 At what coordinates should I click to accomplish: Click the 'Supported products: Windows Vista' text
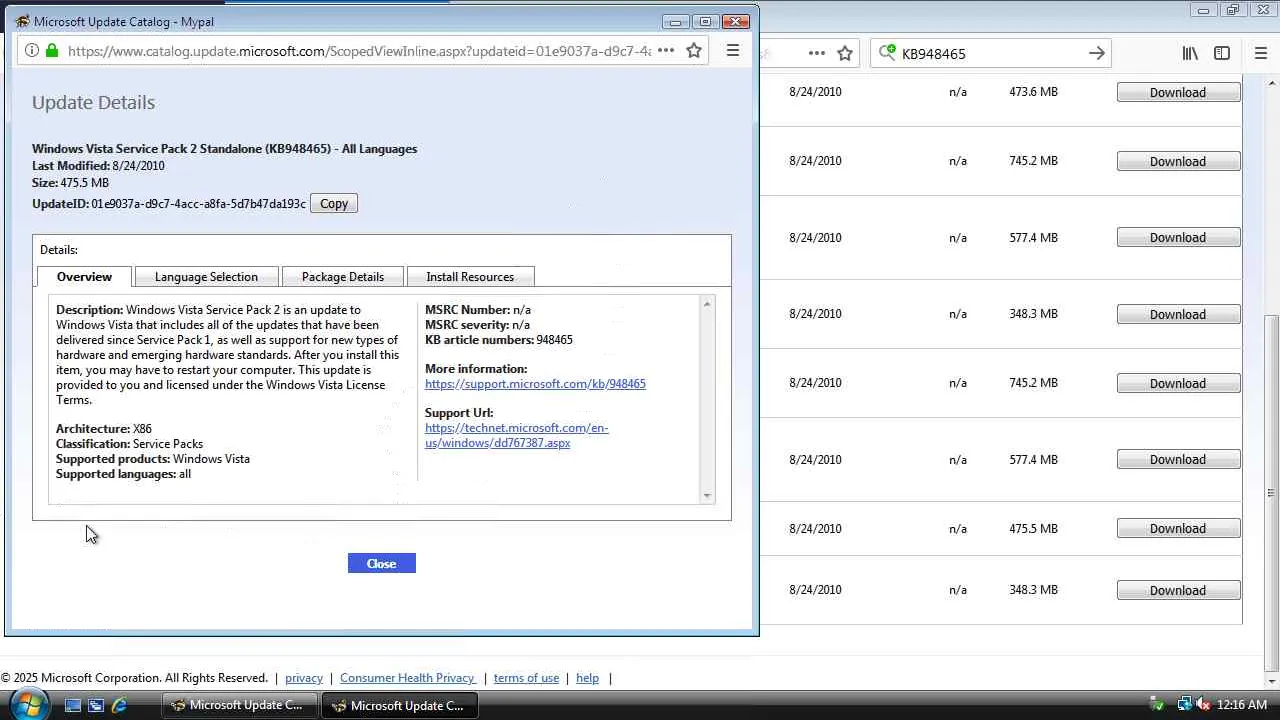(x=153, y=459)
